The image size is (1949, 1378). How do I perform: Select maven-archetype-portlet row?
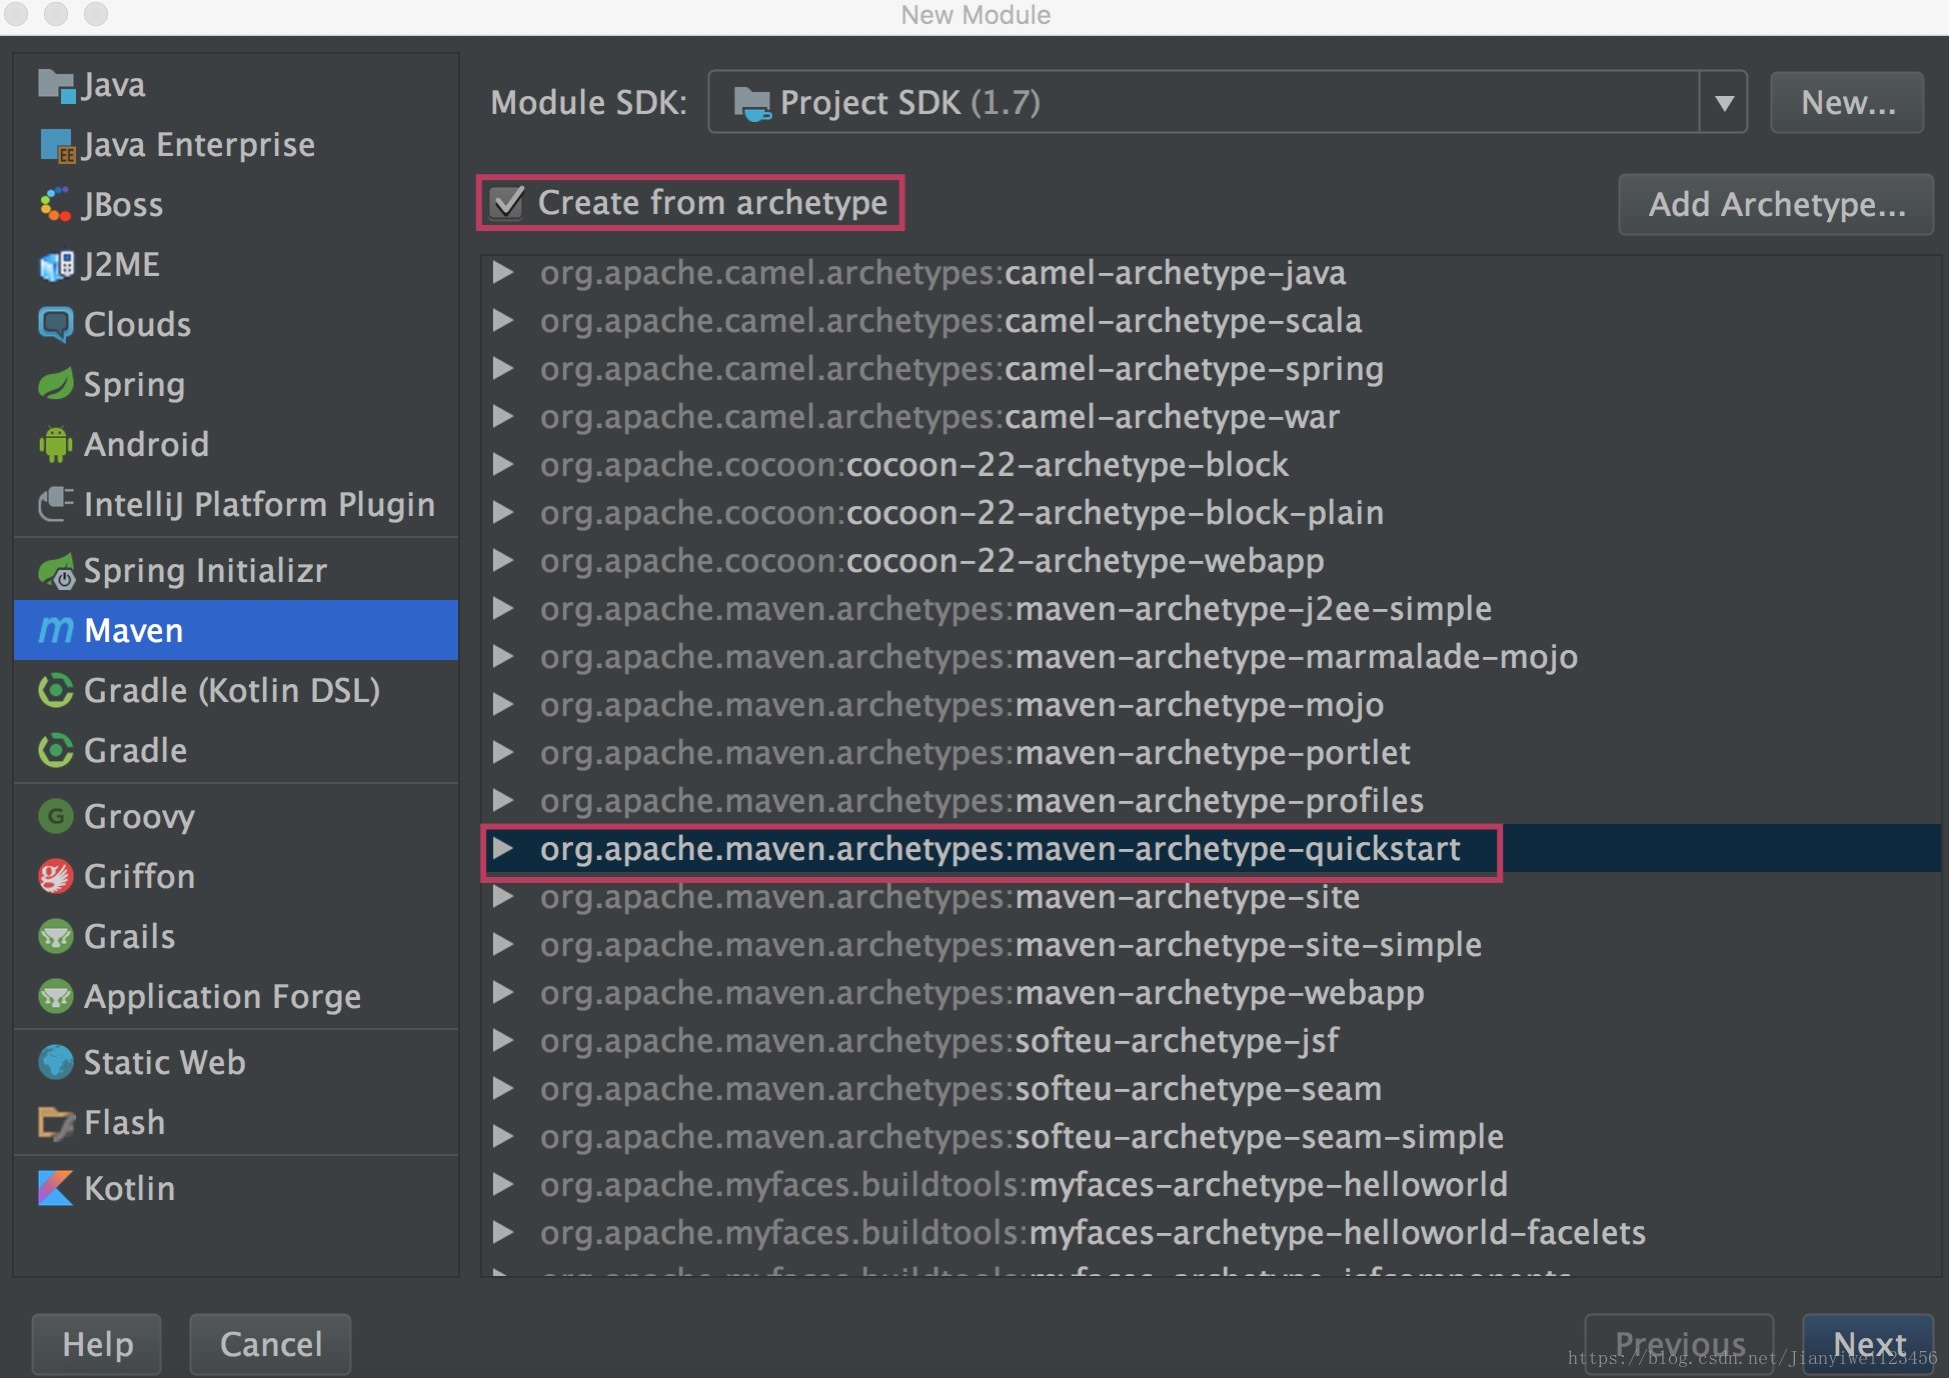click(x=1210, y=752)
